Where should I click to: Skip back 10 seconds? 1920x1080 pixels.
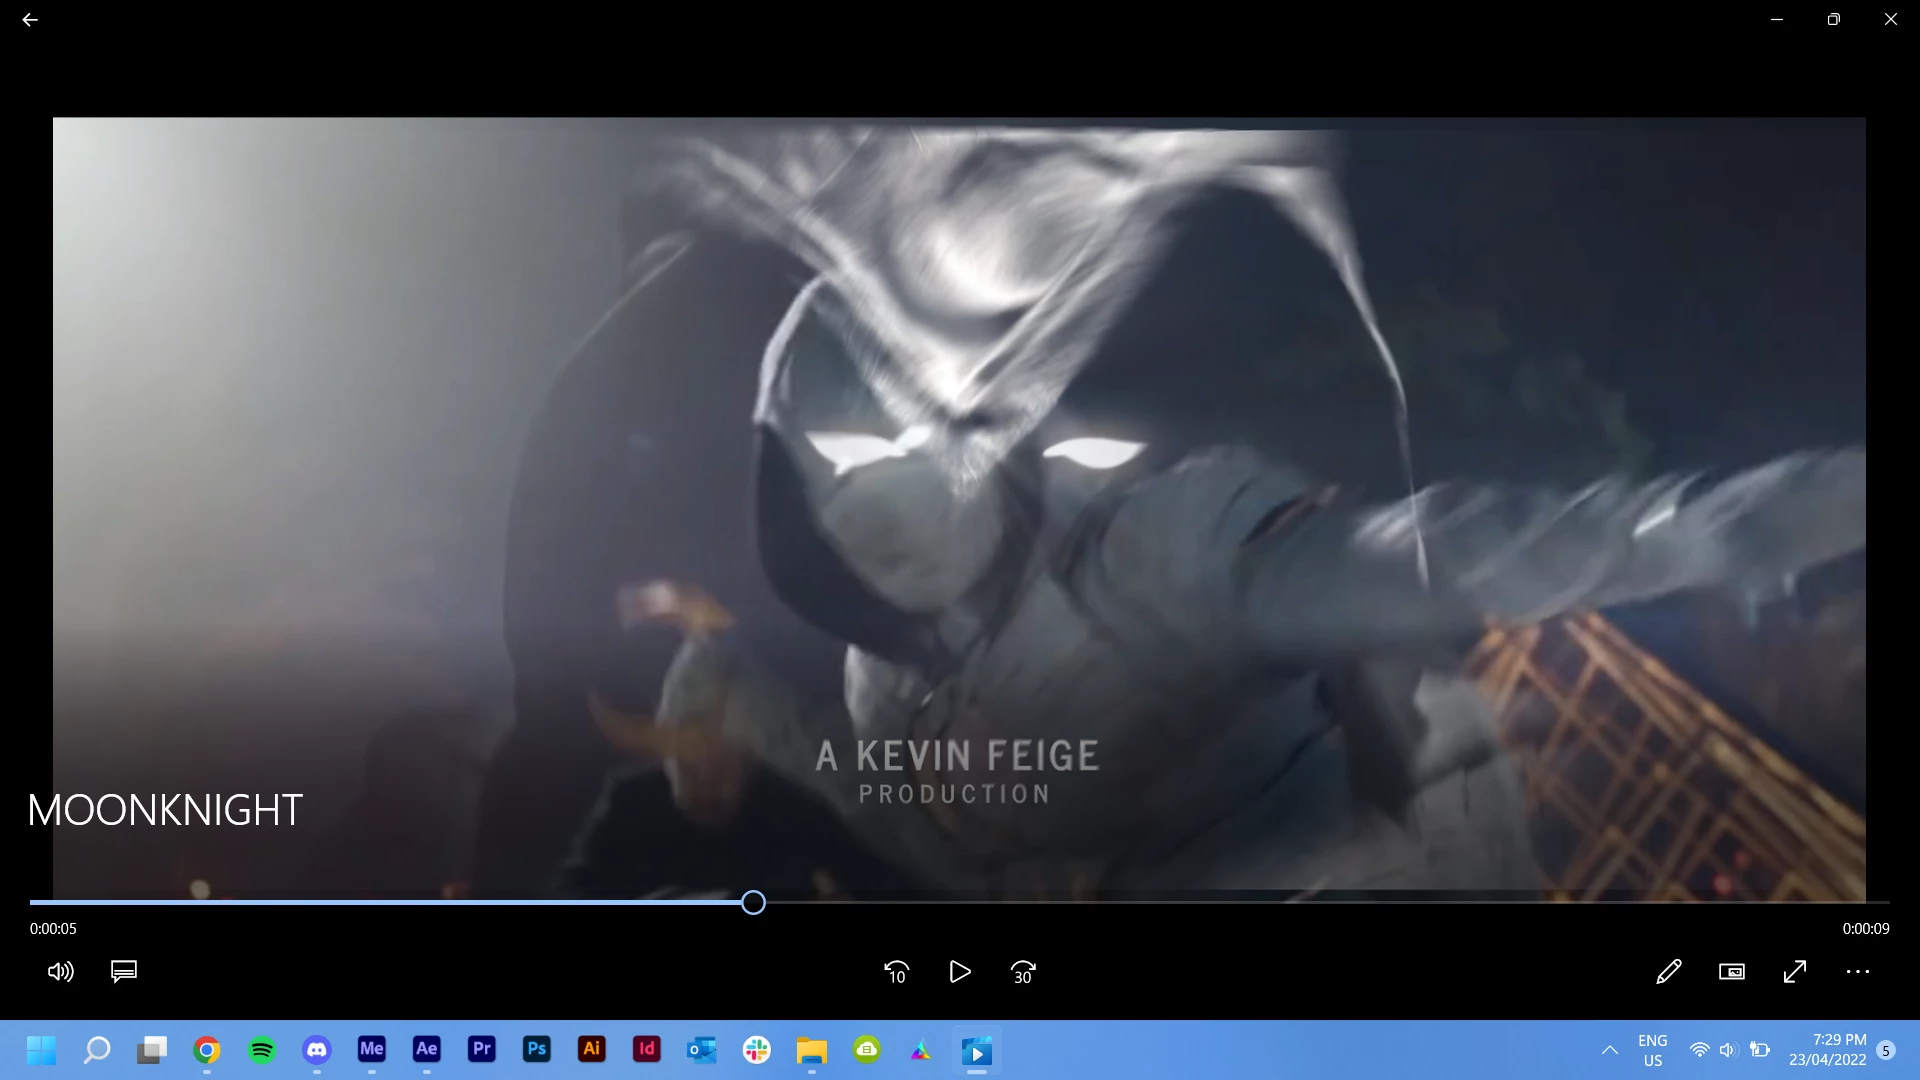pos(896,971)
